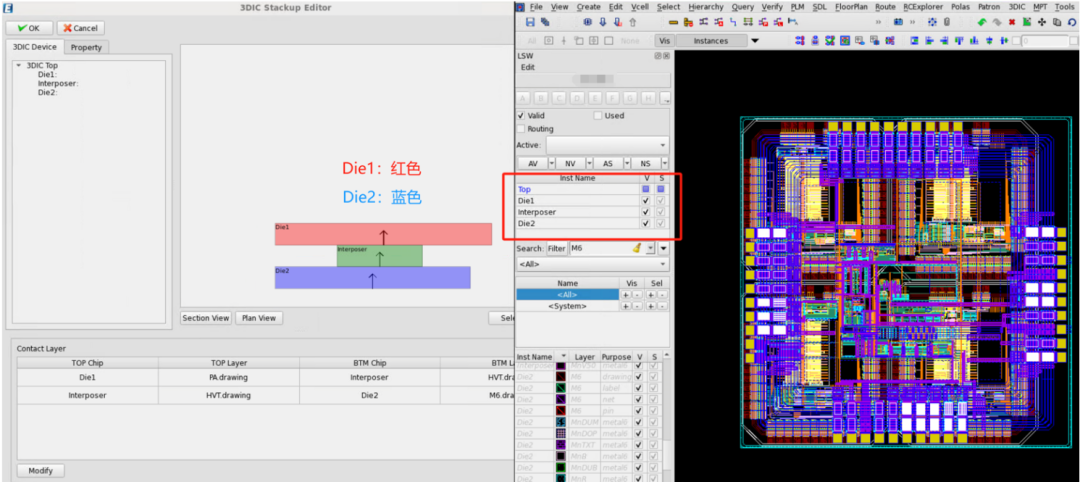Viewport: 1080px width, 482px height.
Task: Click the copy icon beside the move tool
Action: tap(1057, 22)
